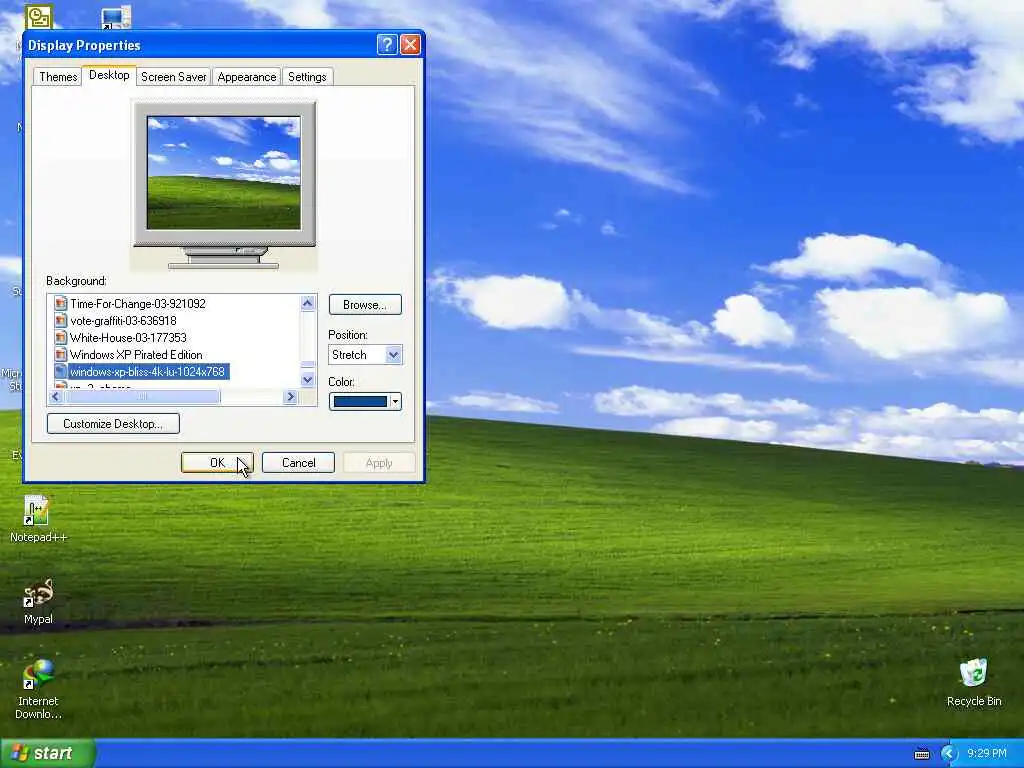Screen dimensions: 1024x768
Task: Switch to the Screen Saver tab
Action: pos(174,77)
